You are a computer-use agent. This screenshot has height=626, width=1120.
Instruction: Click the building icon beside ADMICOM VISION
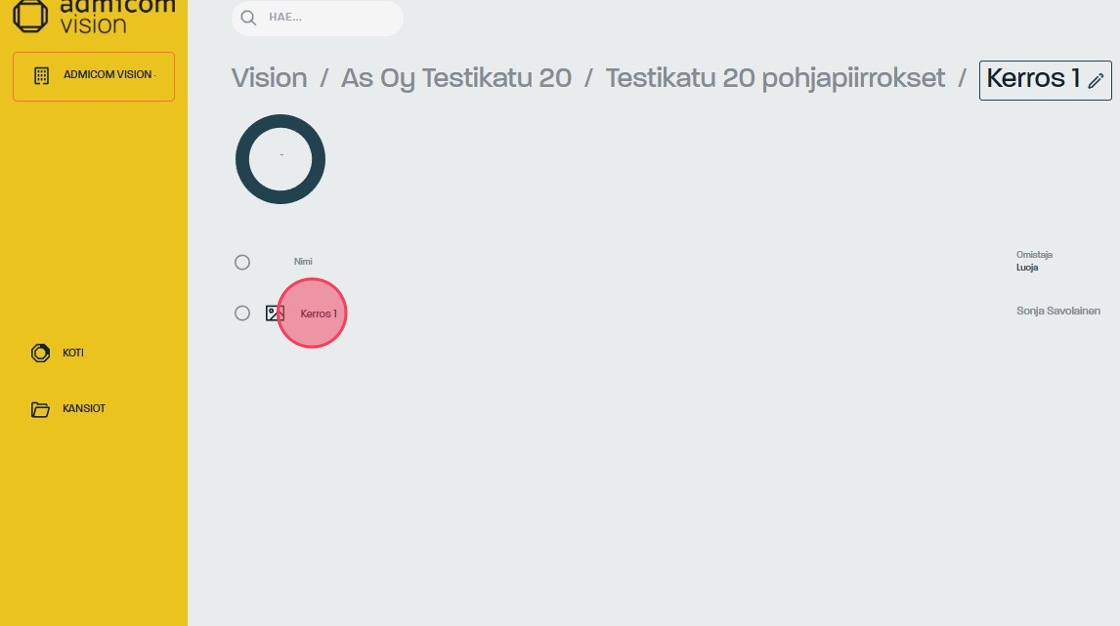tap(41, 76)
